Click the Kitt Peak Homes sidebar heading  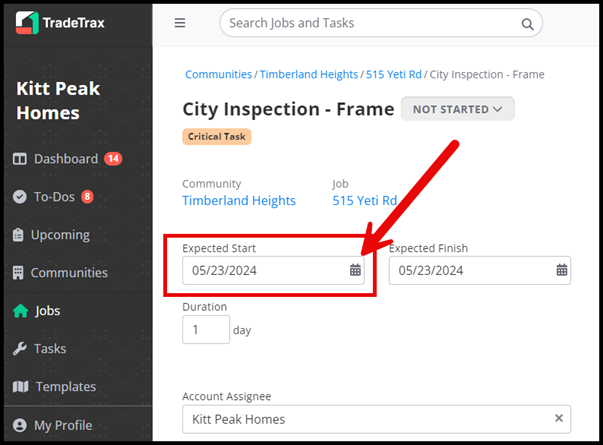coord(58,101)
